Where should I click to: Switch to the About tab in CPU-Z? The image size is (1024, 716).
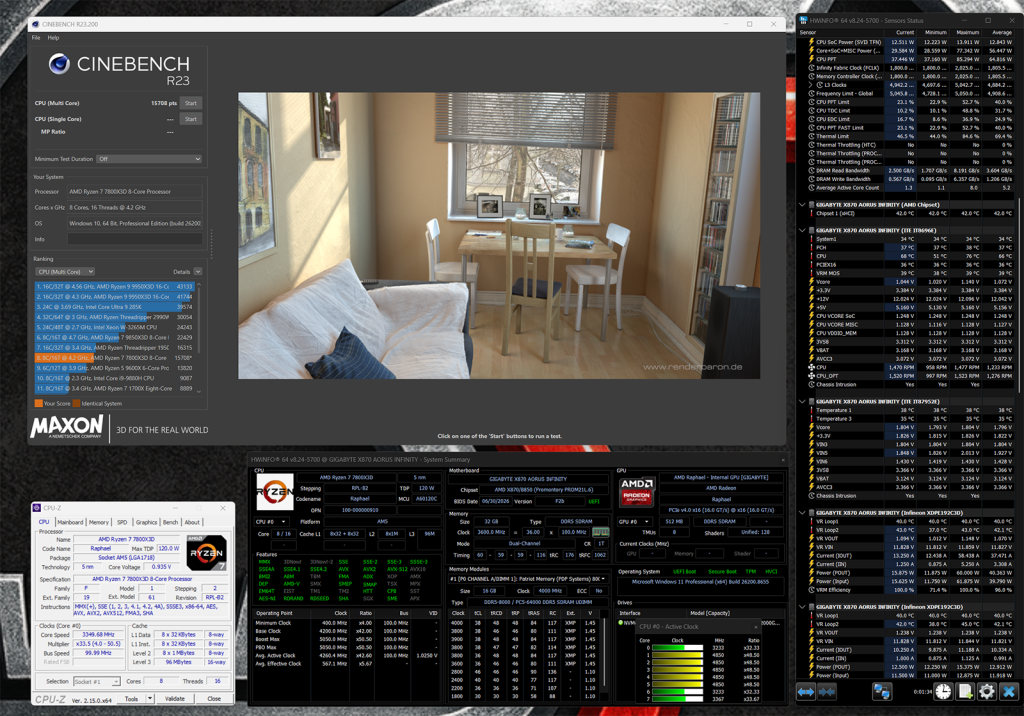click(192, 522)
